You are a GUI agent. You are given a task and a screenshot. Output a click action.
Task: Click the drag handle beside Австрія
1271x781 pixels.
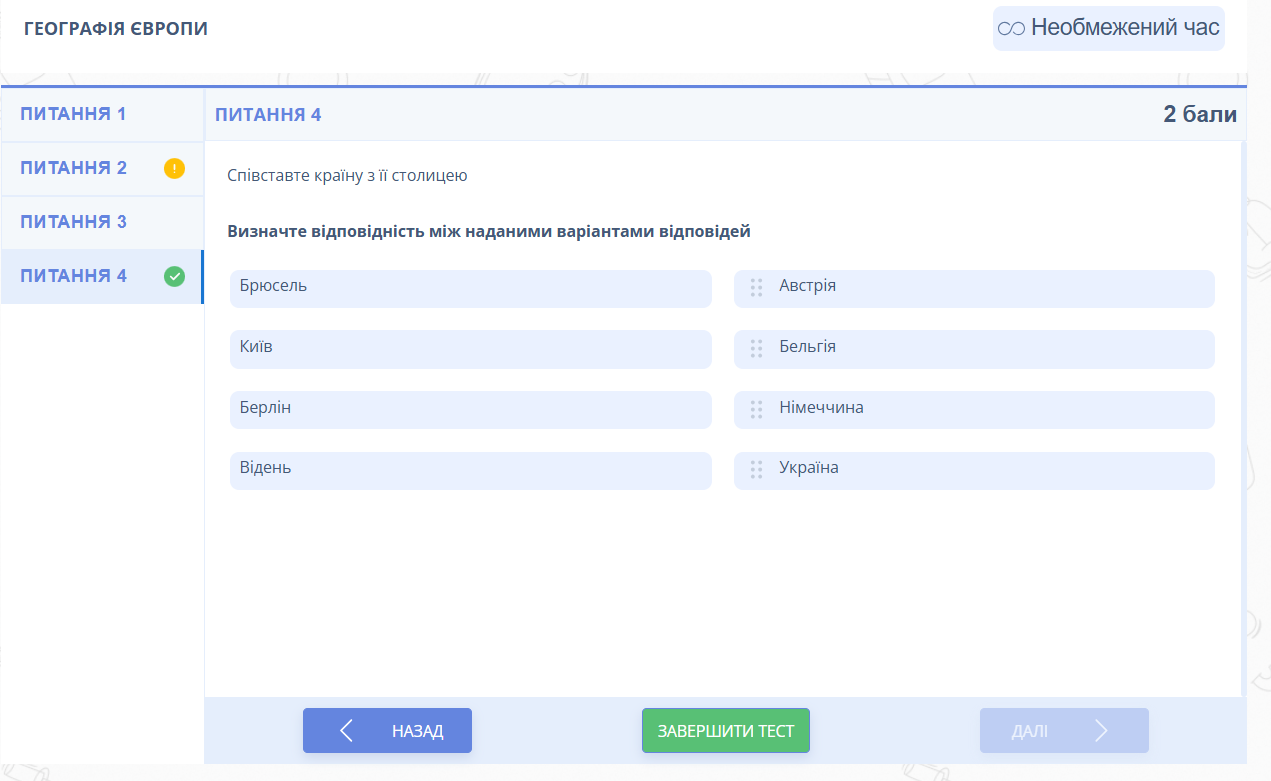point(757,288)
